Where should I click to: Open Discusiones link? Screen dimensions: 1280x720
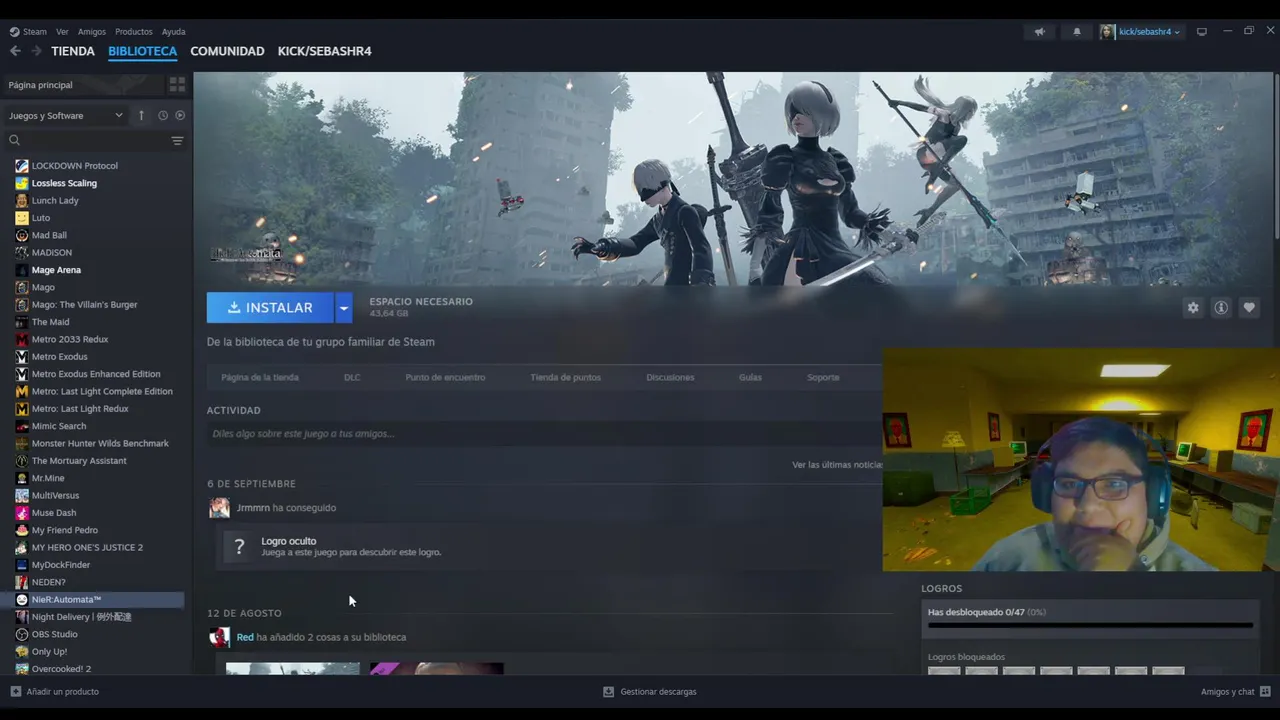click(670, 377)
